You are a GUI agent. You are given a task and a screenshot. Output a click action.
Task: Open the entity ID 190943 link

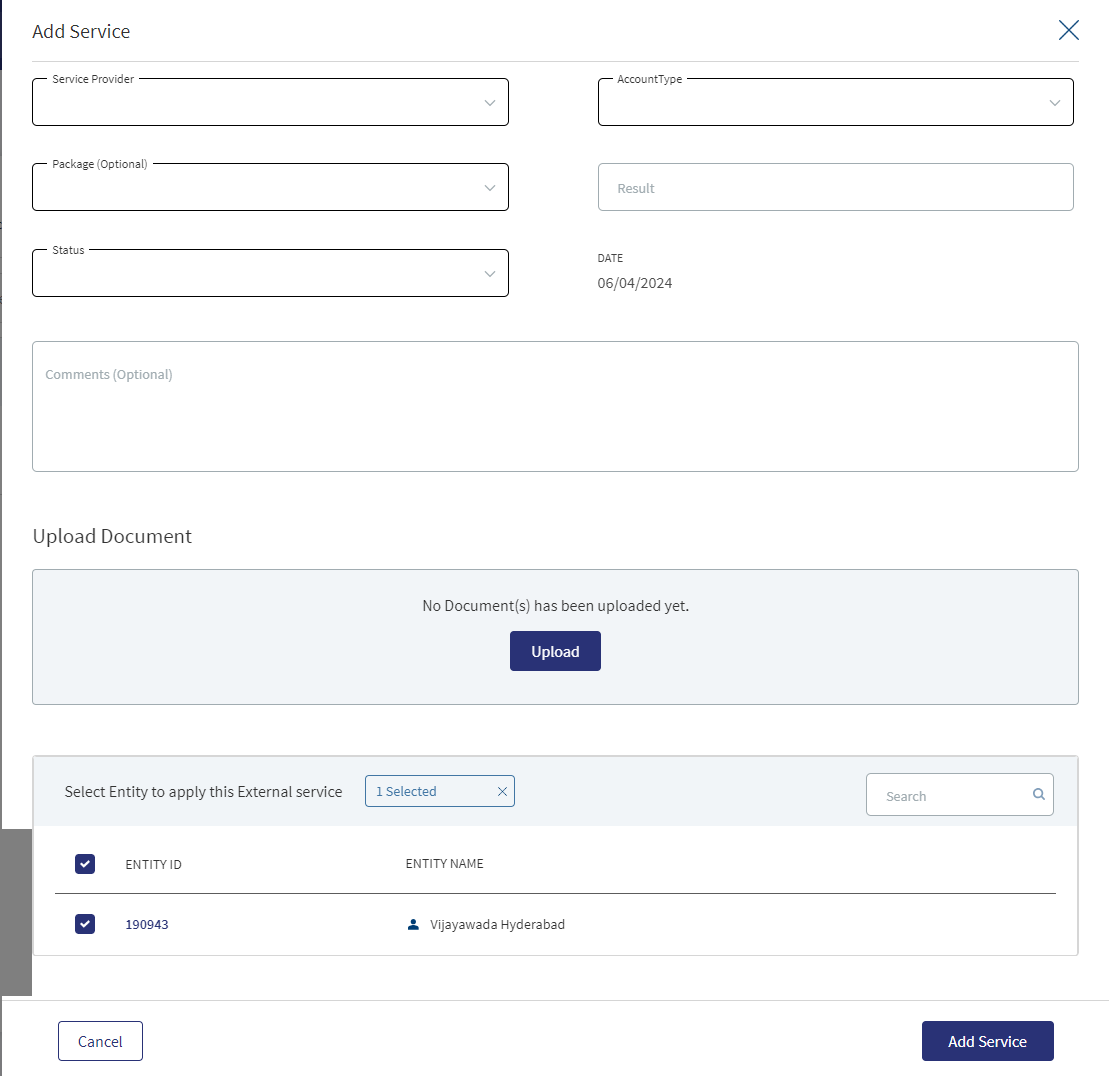[147, 925]
